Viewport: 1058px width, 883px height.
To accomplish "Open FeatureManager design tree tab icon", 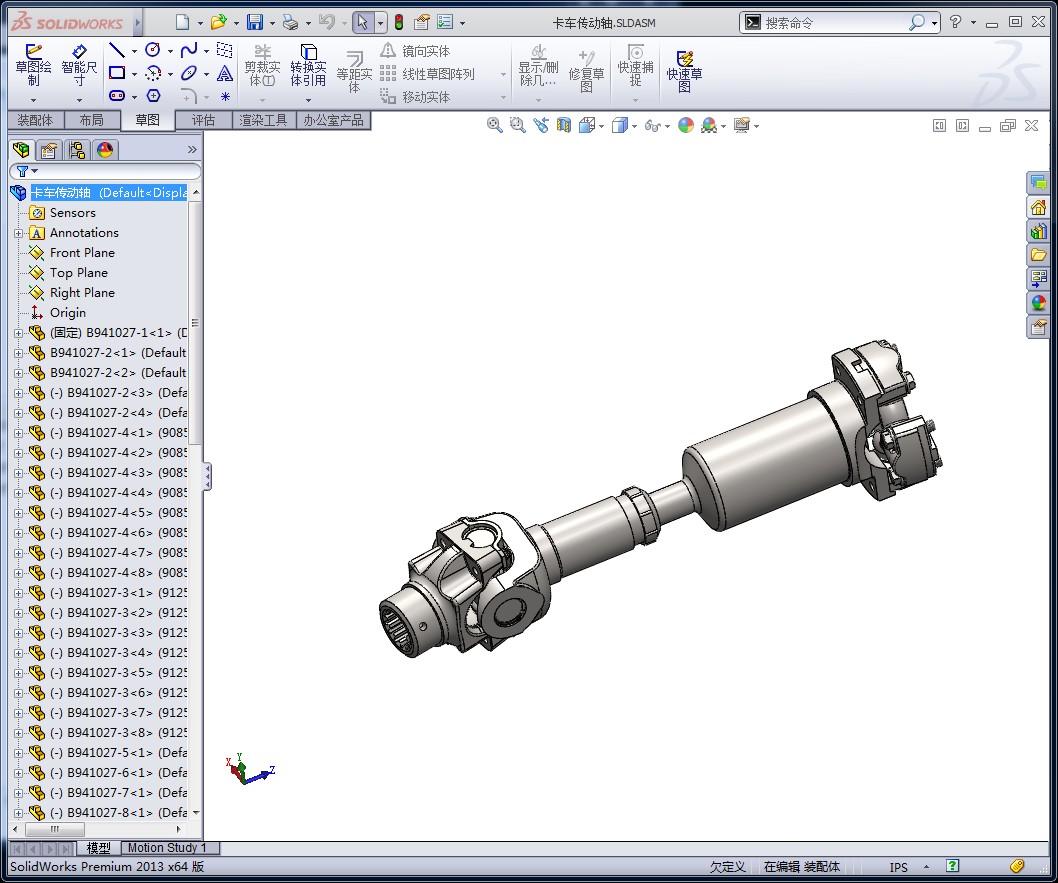I will point(21,149).
